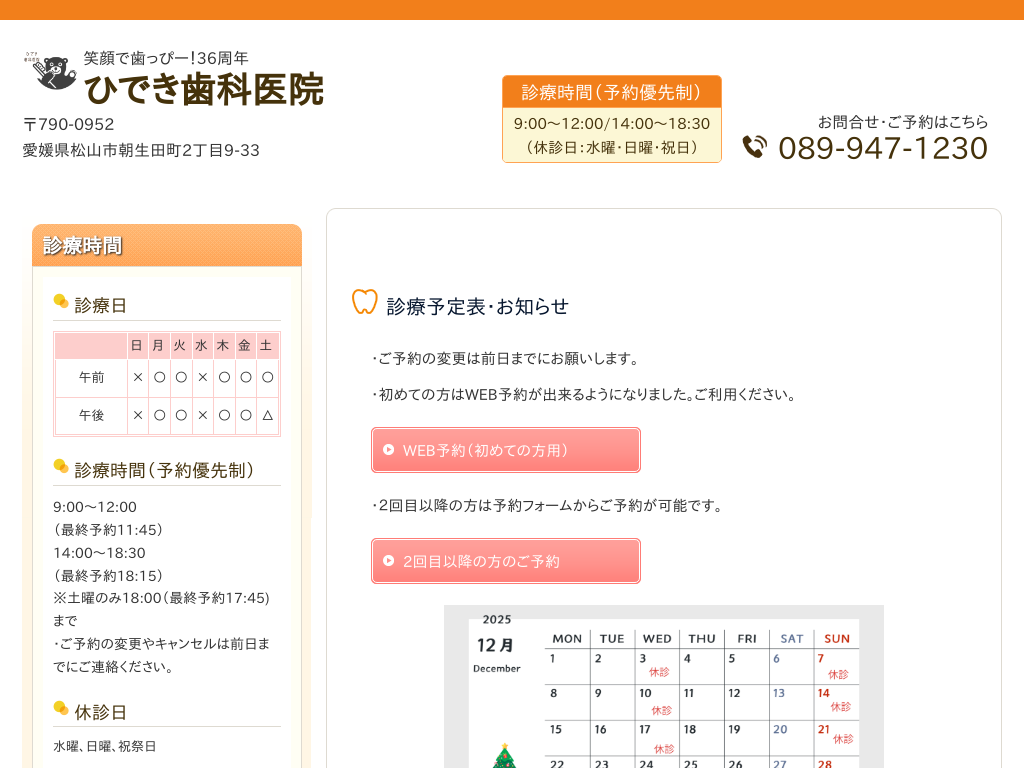The image size is (1024, 768).
Task: Click the yellow bullet icon beside 診療日
Action: 61,301
